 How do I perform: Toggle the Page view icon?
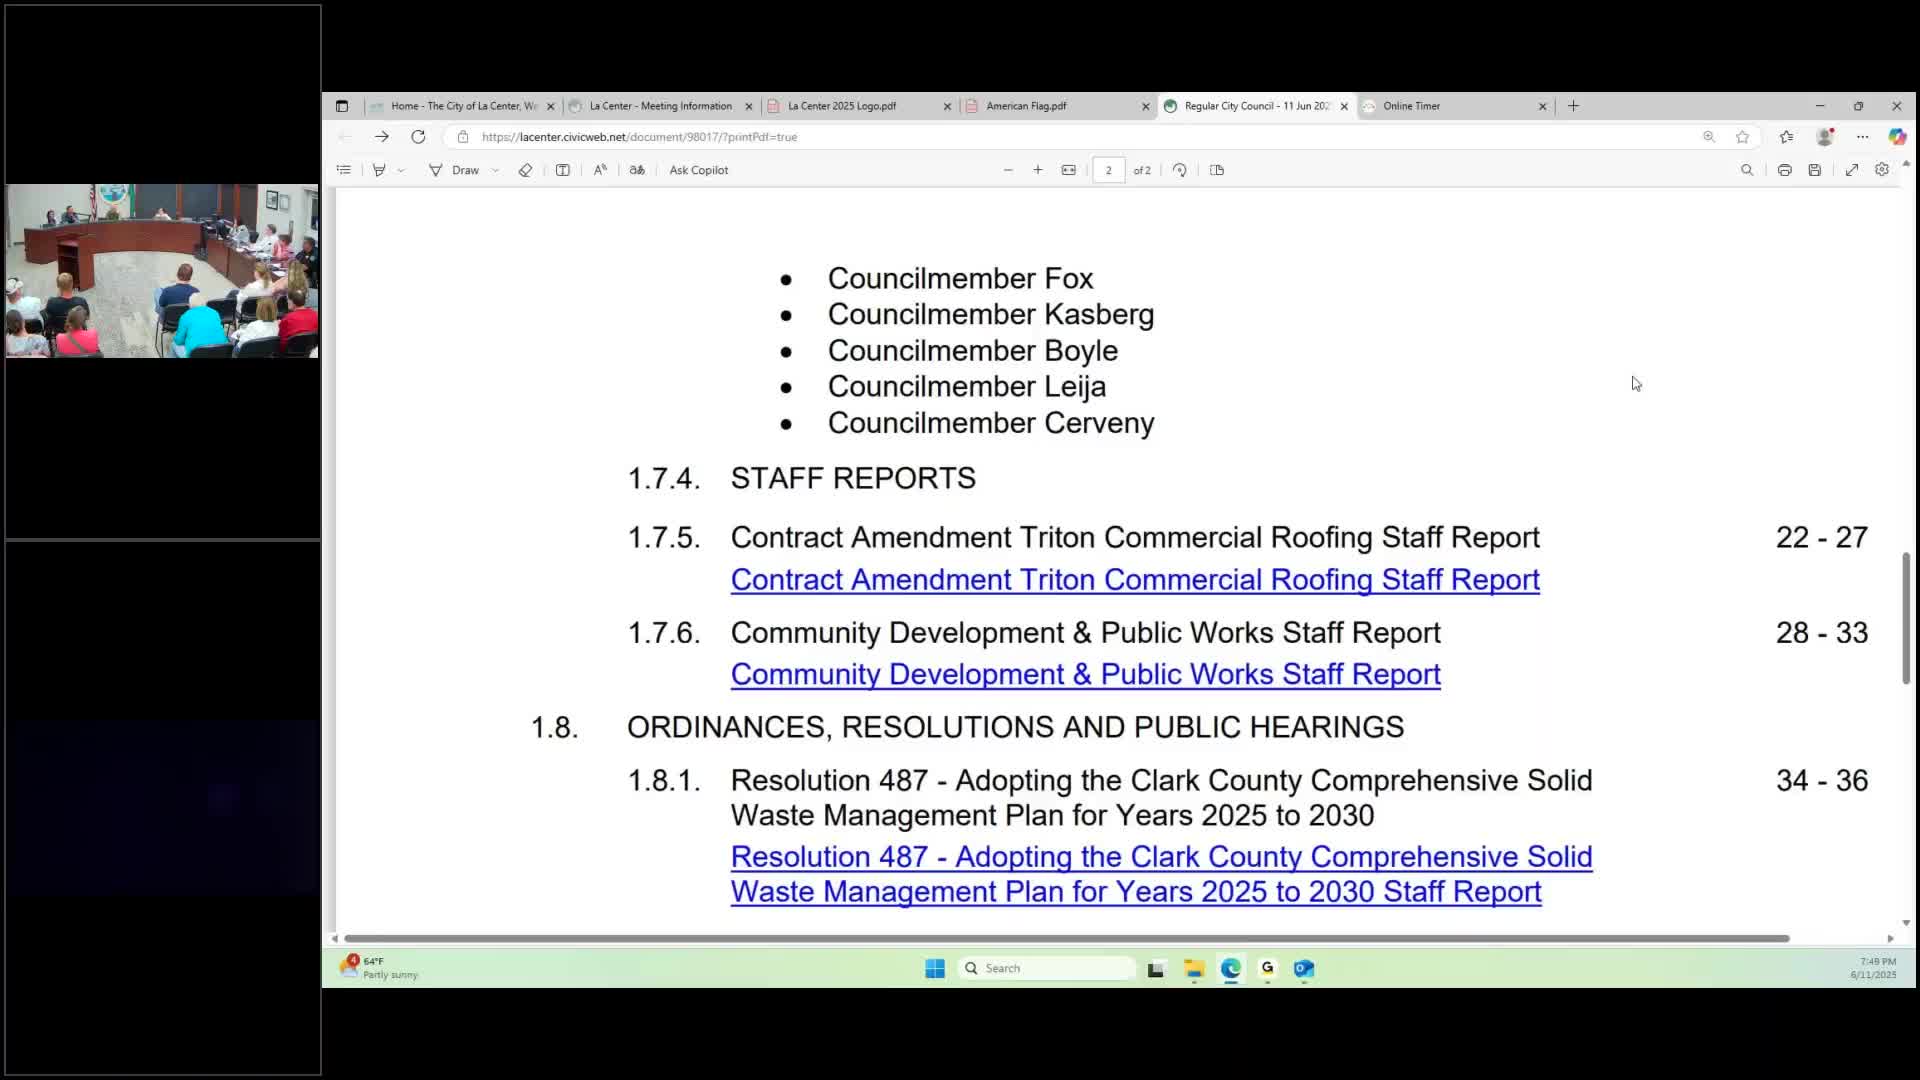[1217, 170]
